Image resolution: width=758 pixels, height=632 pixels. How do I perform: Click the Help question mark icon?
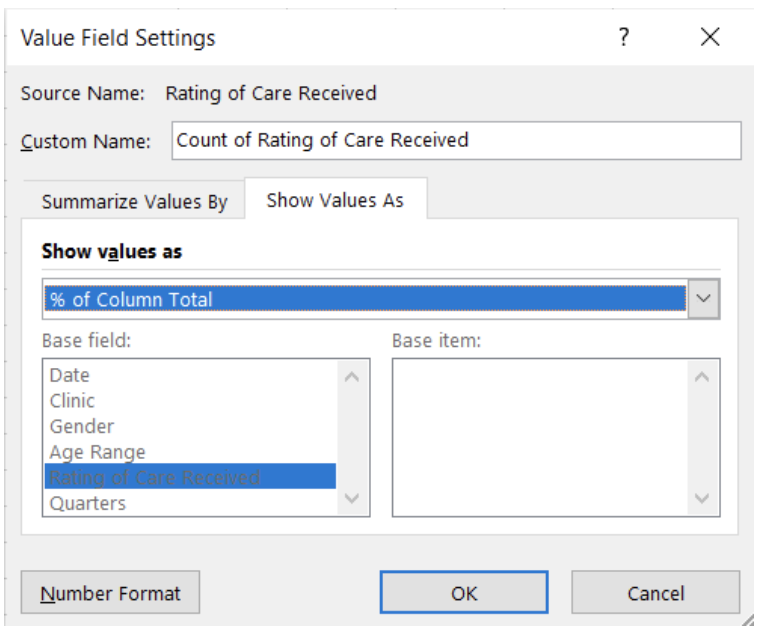tap(624, 38)
